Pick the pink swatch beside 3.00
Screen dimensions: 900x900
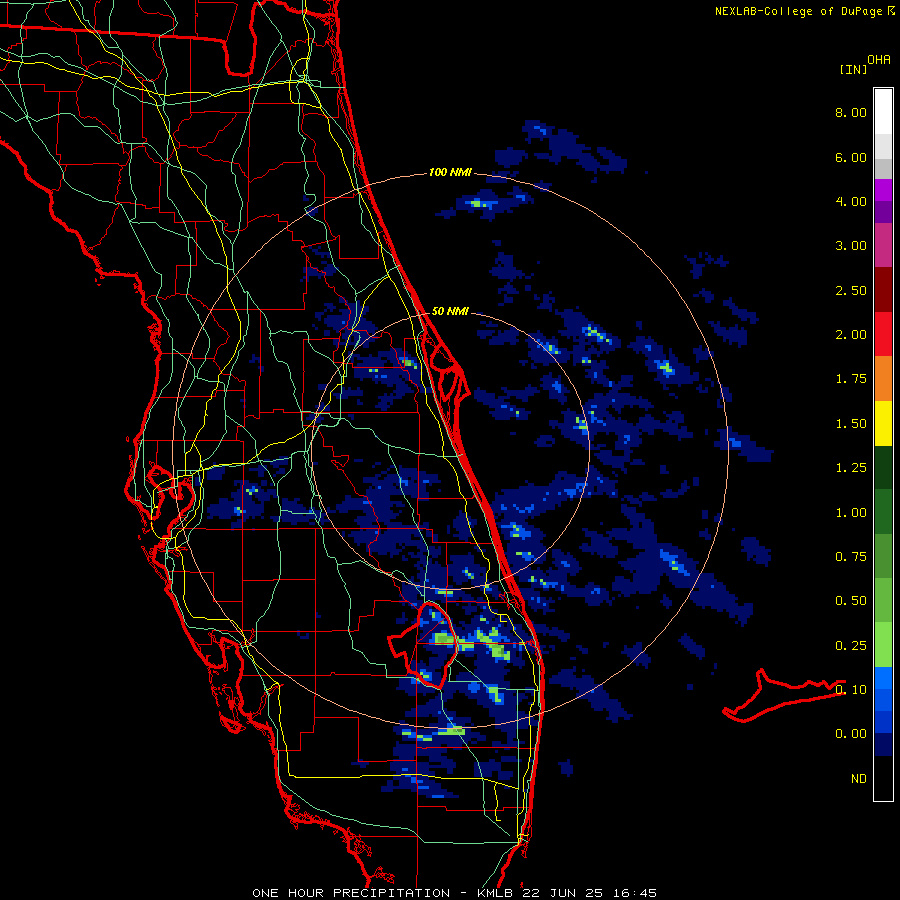[x=883, y=246]
